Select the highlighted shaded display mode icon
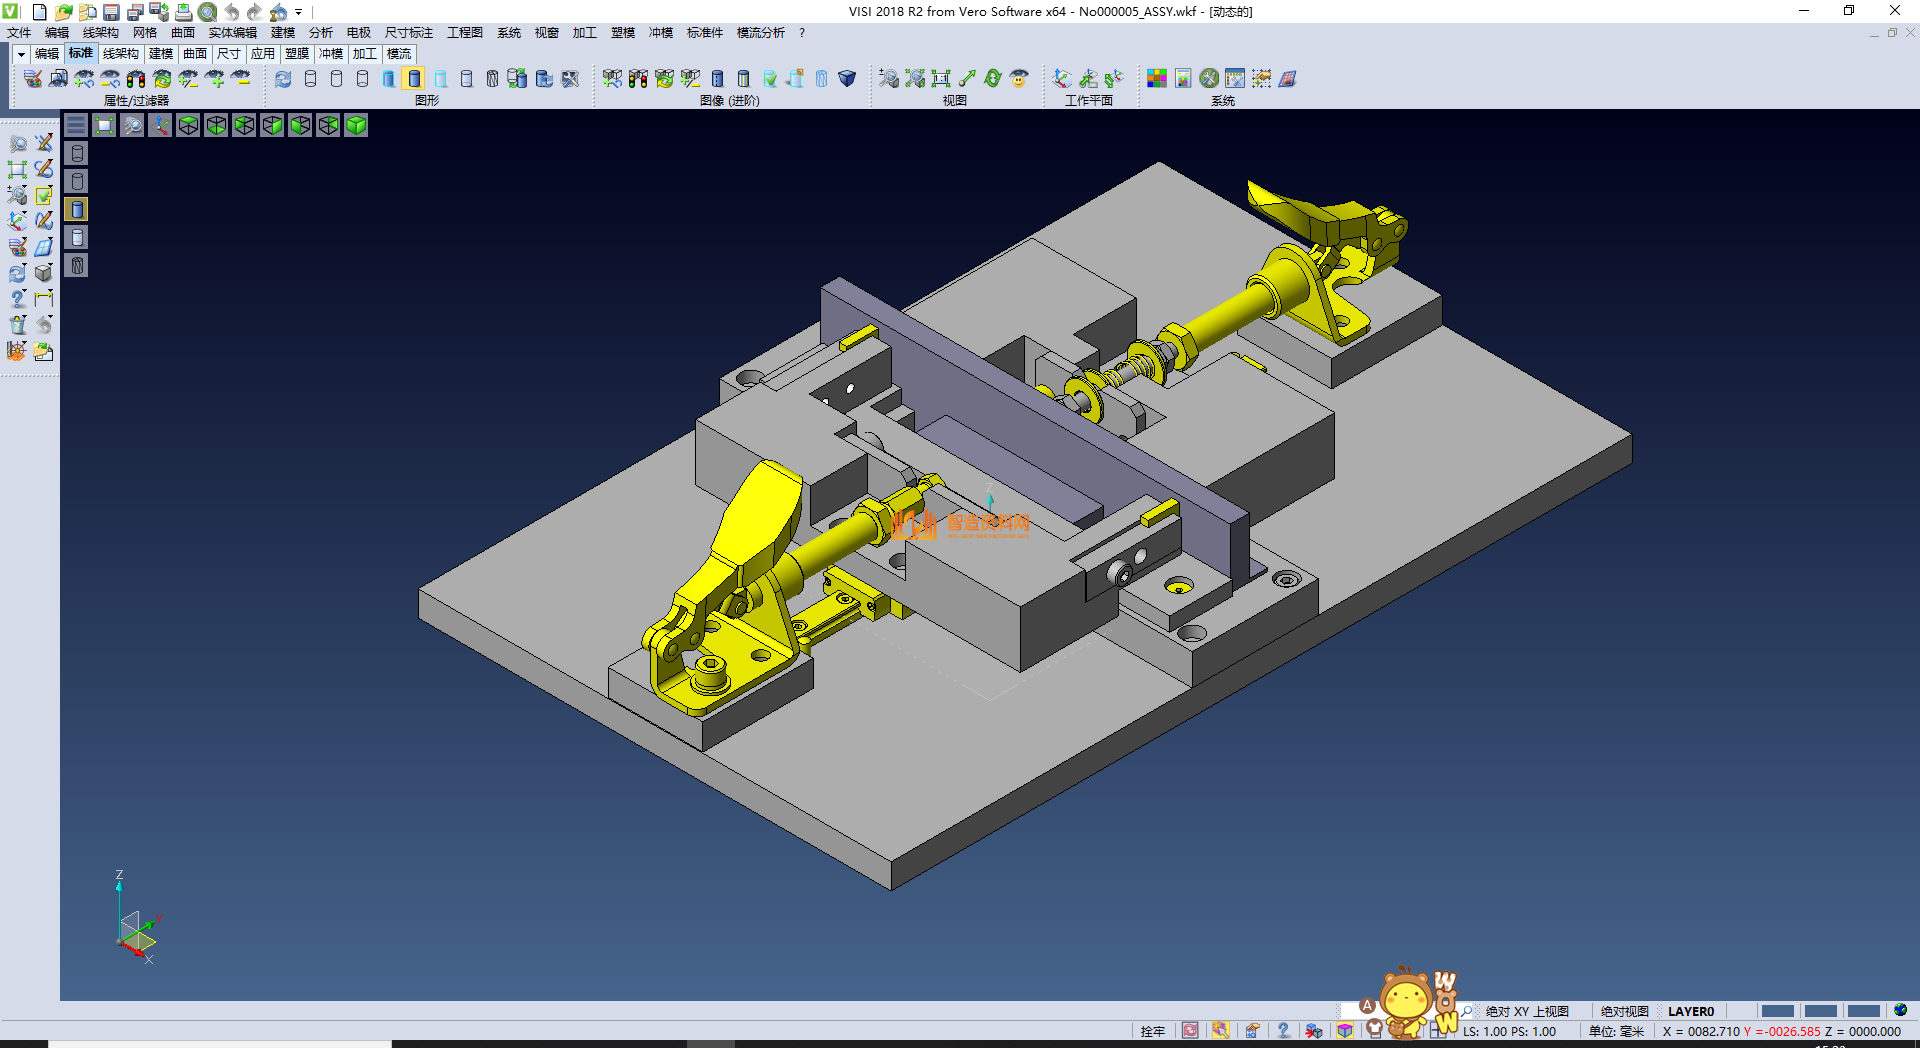 (414, 79)
